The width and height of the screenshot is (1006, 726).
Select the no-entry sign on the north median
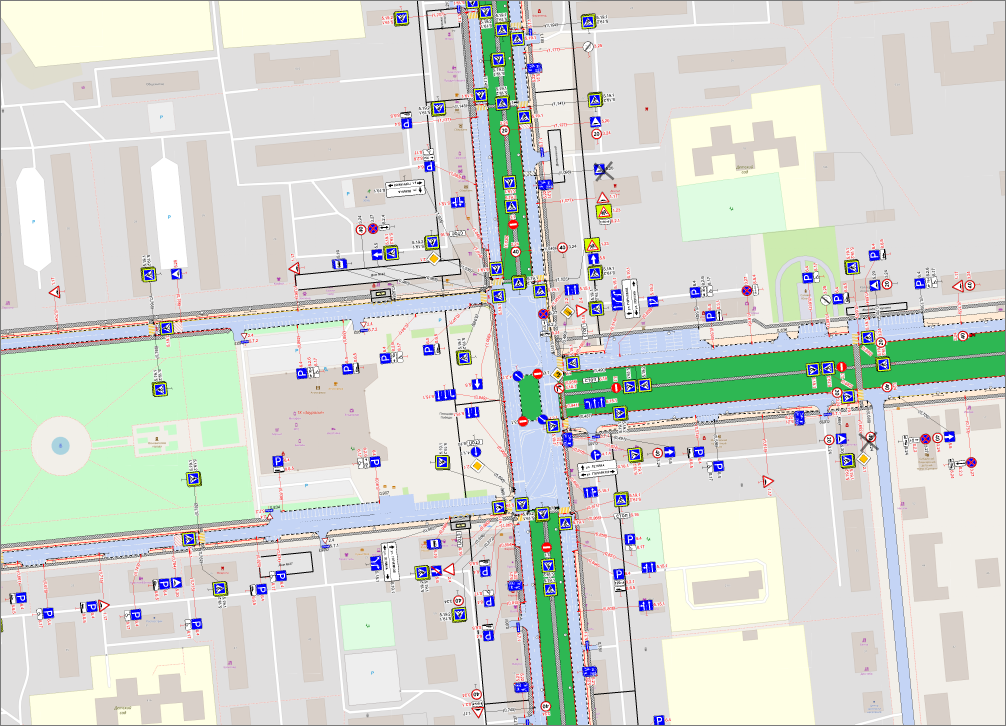(x=513, y=224)
